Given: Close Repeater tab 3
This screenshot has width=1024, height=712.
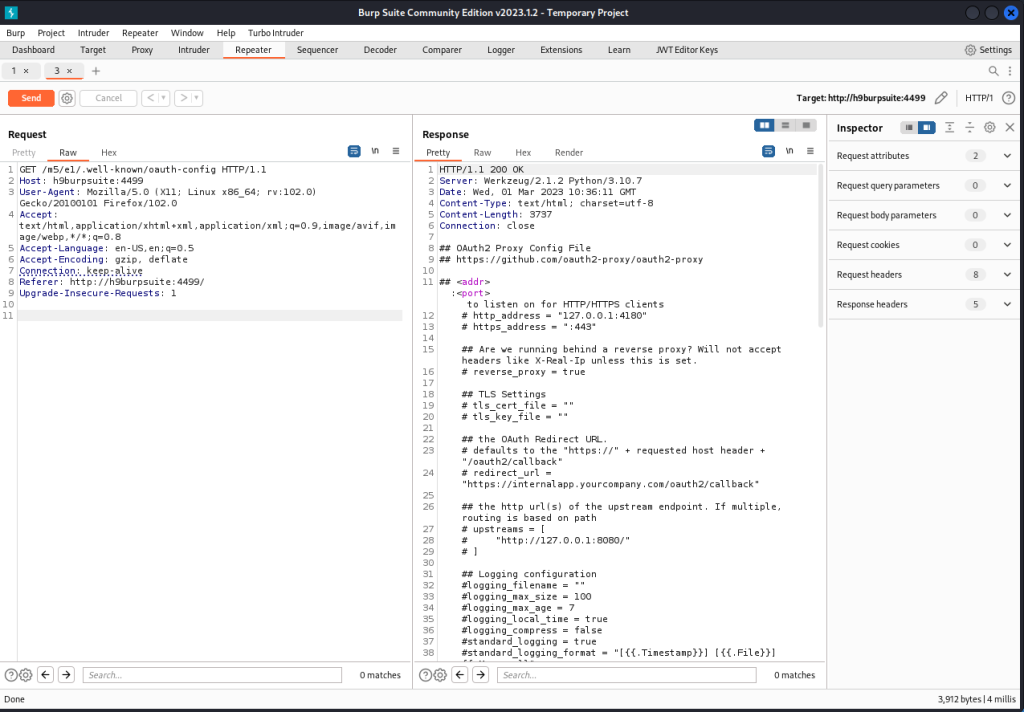Looking at the screenshot, I should 69,71.
